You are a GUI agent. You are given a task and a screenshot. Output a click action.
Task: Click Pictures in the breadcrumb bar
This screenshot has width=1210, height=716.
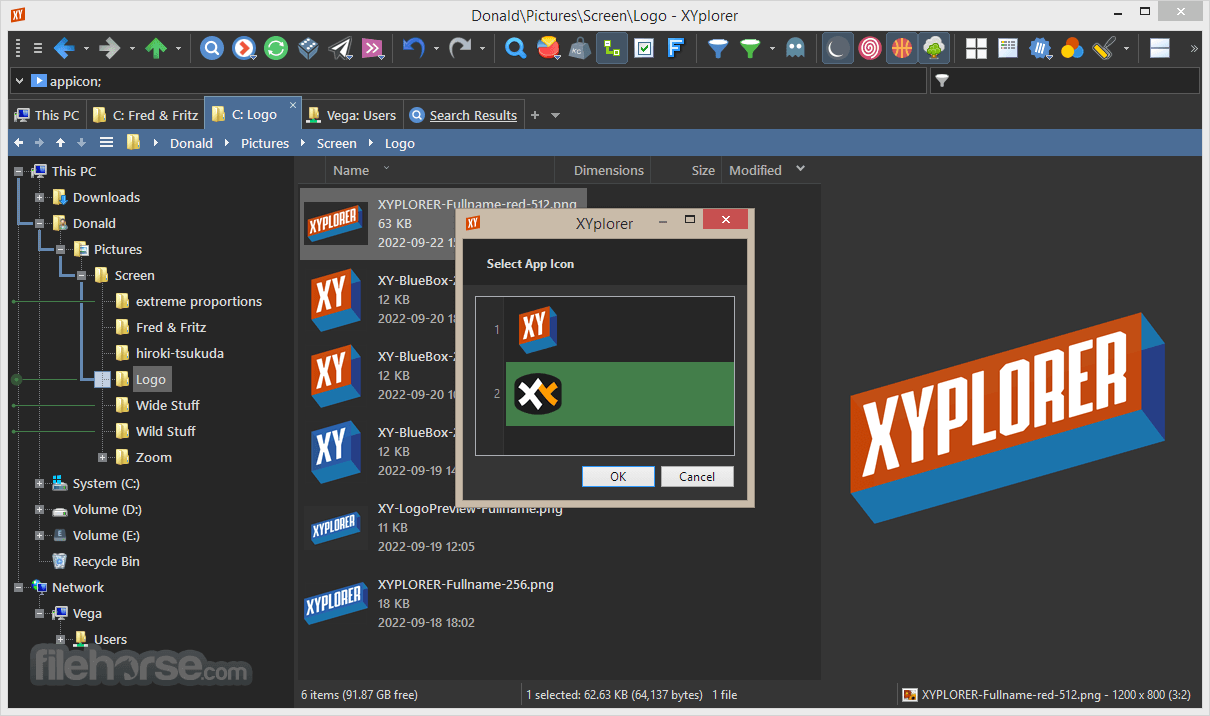click(x=265, y=143)
